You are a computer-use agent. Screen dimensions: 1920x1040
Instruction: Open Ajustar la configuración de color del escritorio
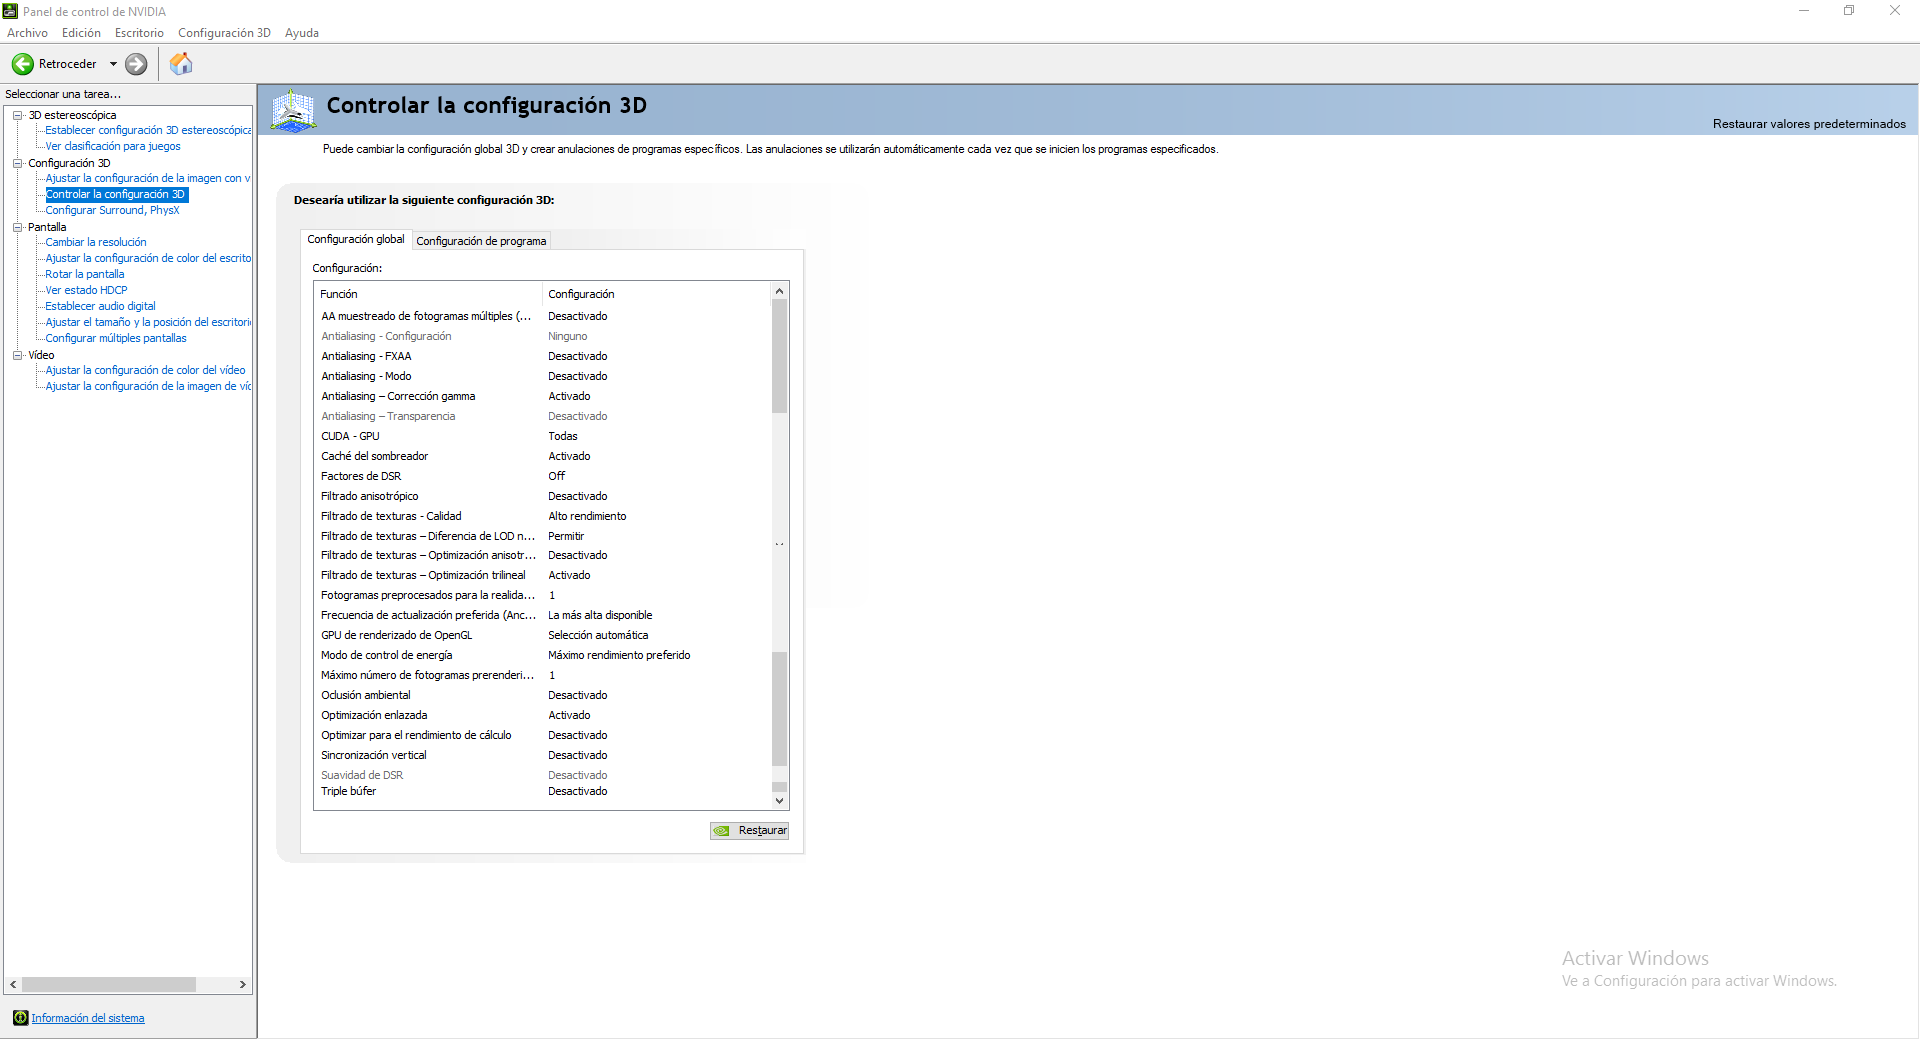pos(148,258)
